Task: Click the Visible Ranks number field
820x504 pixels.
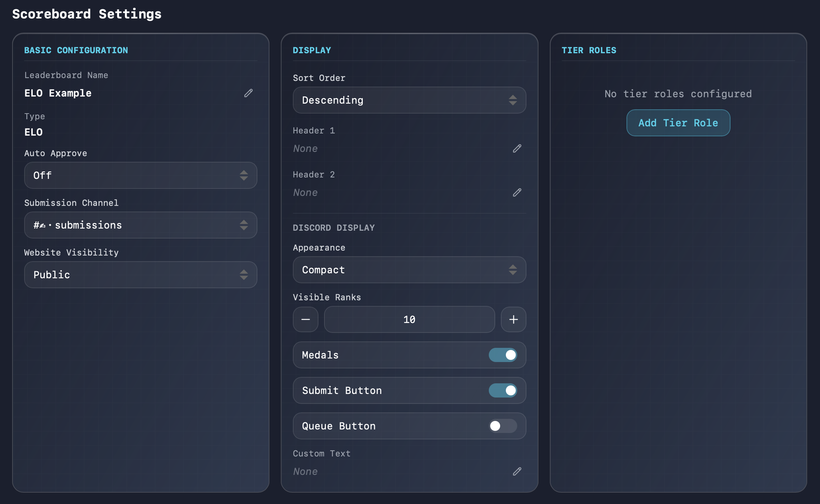Action: 409,319
